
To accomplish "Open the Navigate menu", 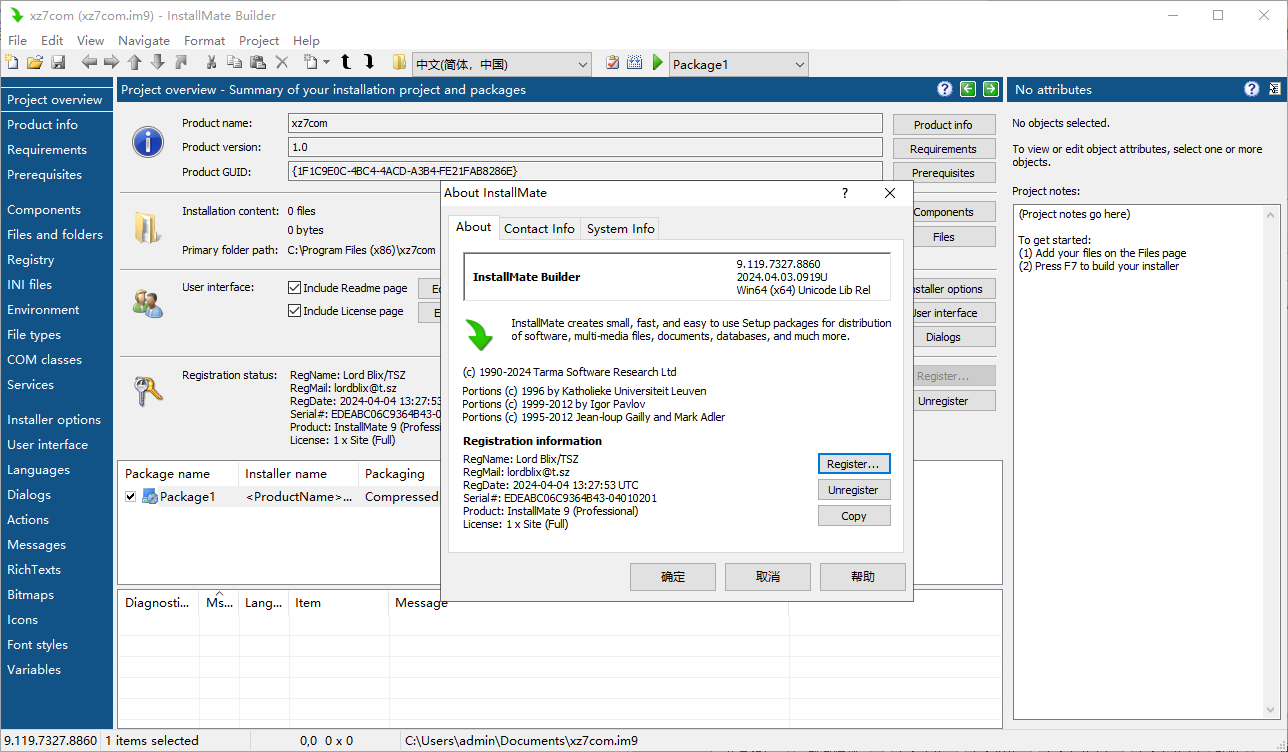I will 144,40.
